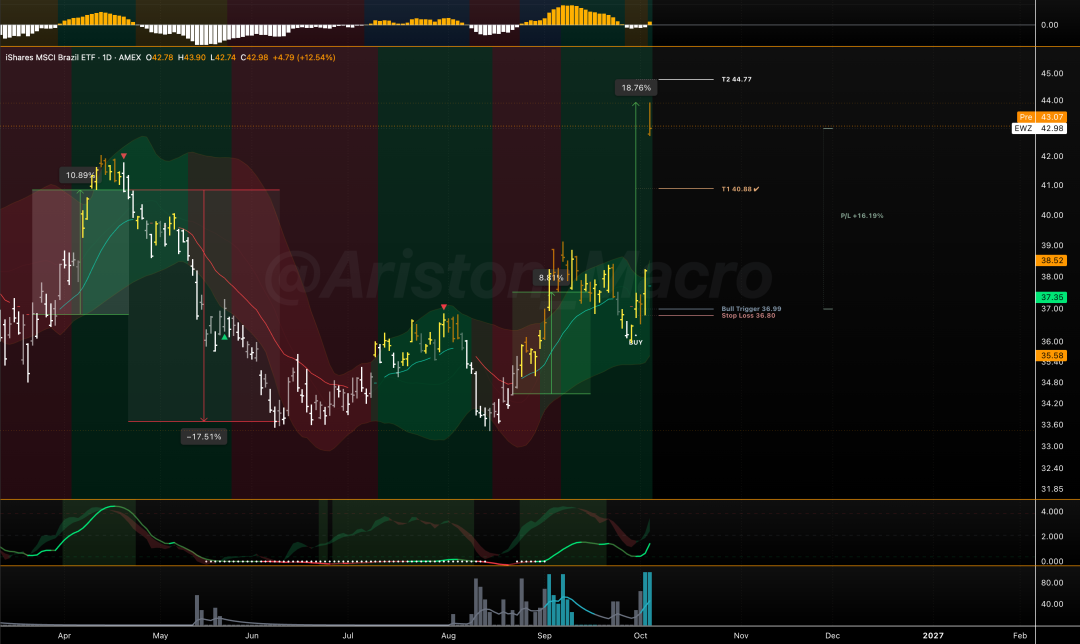Image resolution: width=1080 pixels, height=644 pixels.
Task: Click the Oct label on time axis
Action: (641, 636)
